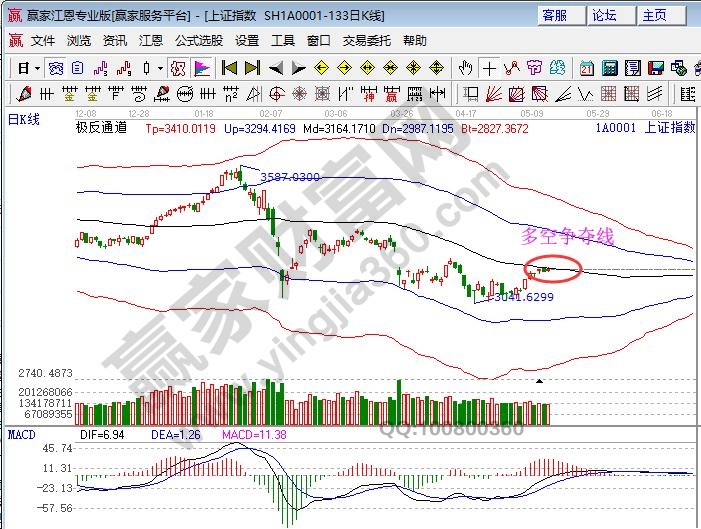
Task: Click the 论坛 button in title bar
Action: [x=605, y=15]
